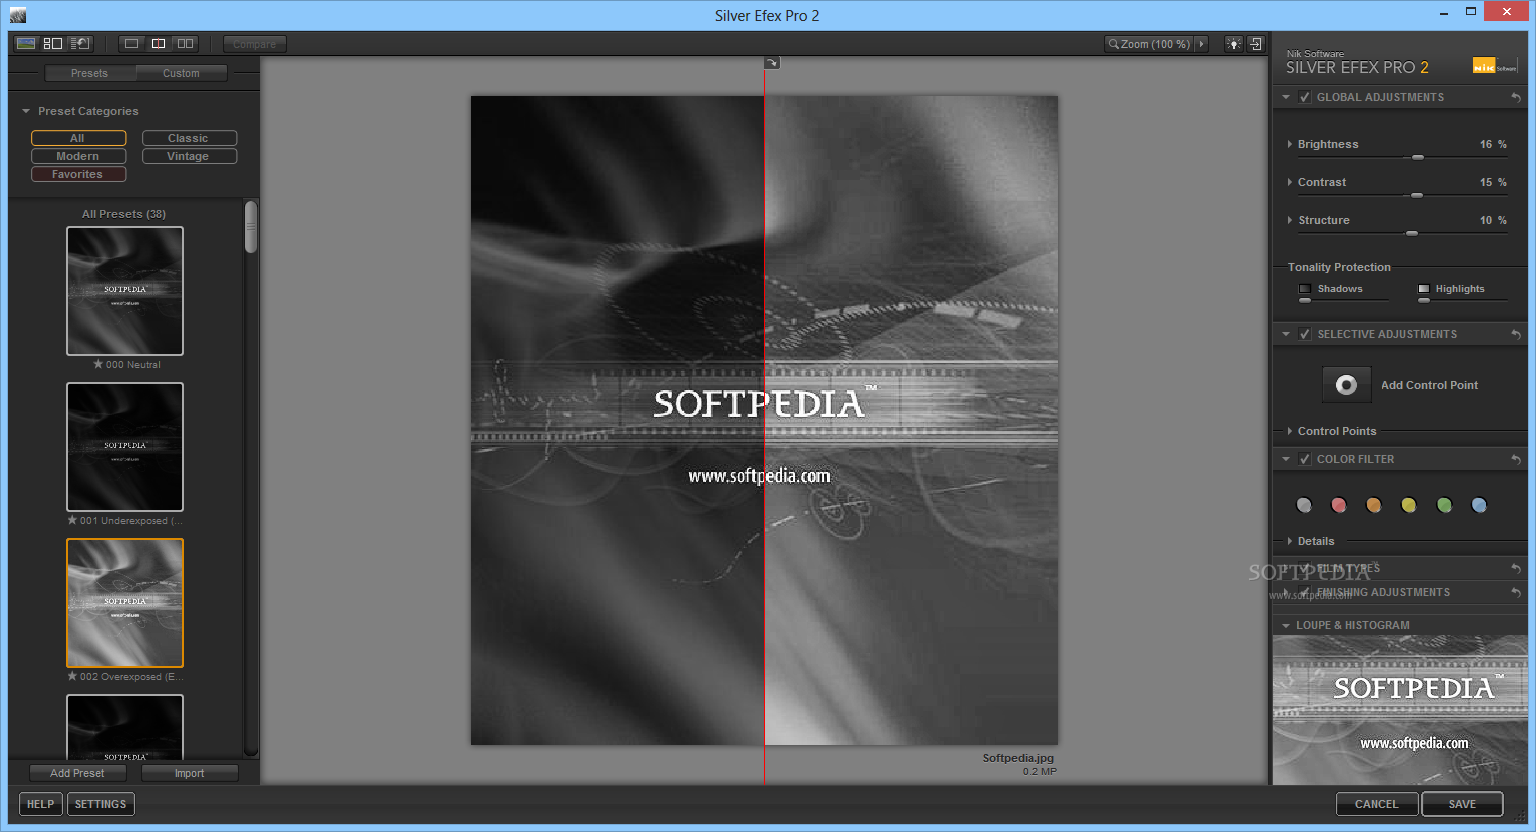Click the Shadows tonality protection icon

click(1304, 289)
